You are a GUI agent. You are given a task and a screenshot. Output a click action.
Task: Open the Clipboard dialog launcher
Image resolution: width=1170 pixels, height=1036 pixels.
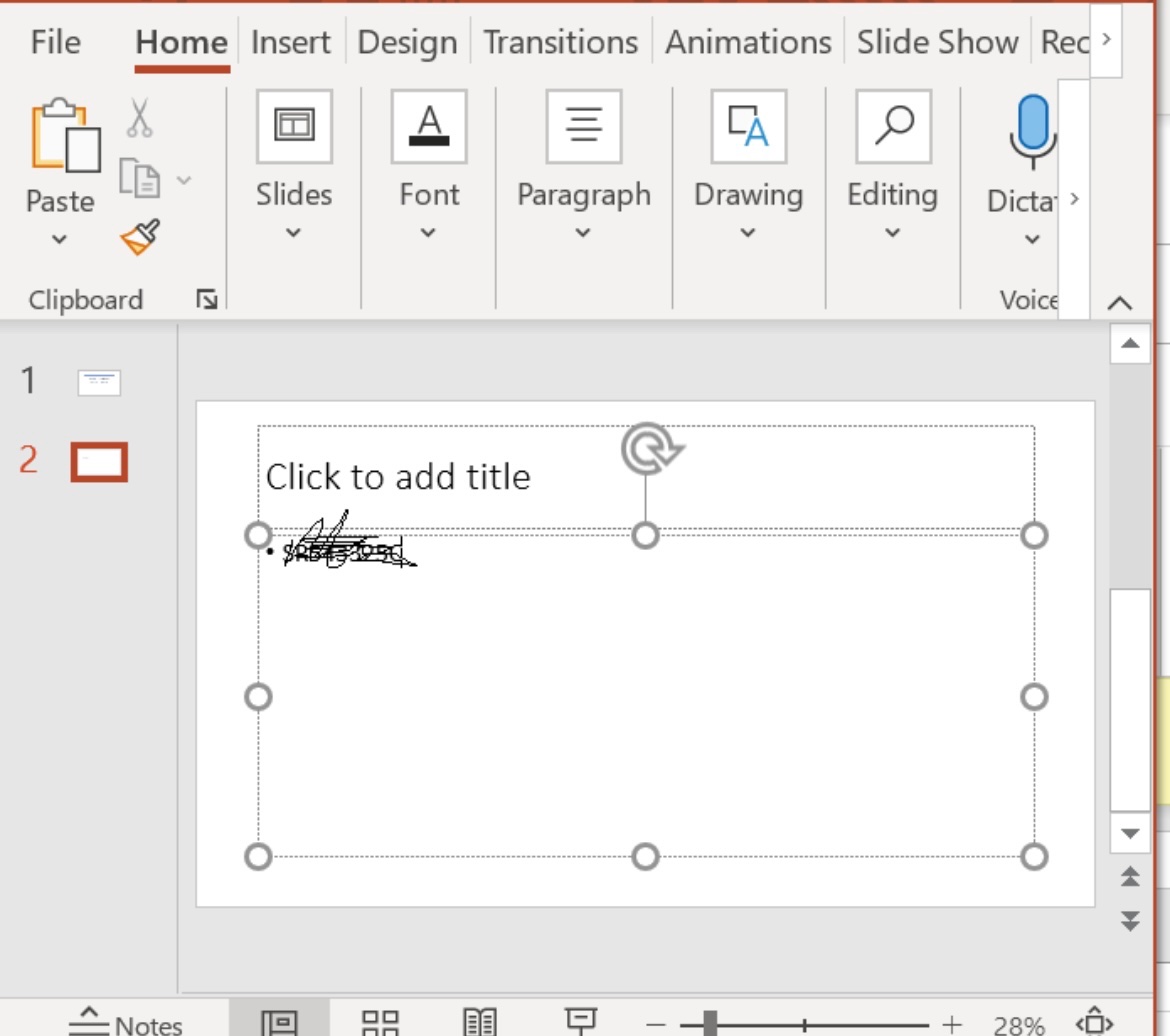tap(207, 299)
